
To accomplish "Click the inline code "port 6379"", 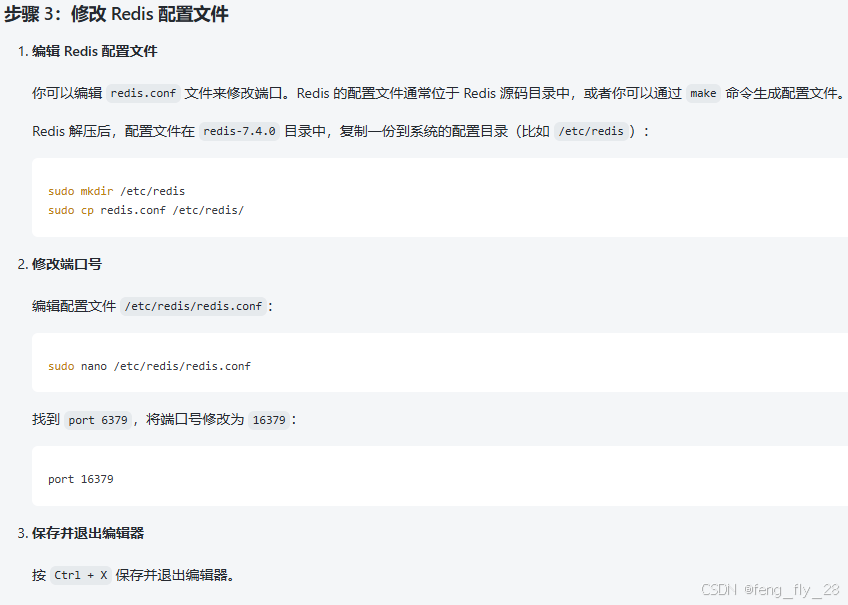I will (x=98, y=420).
